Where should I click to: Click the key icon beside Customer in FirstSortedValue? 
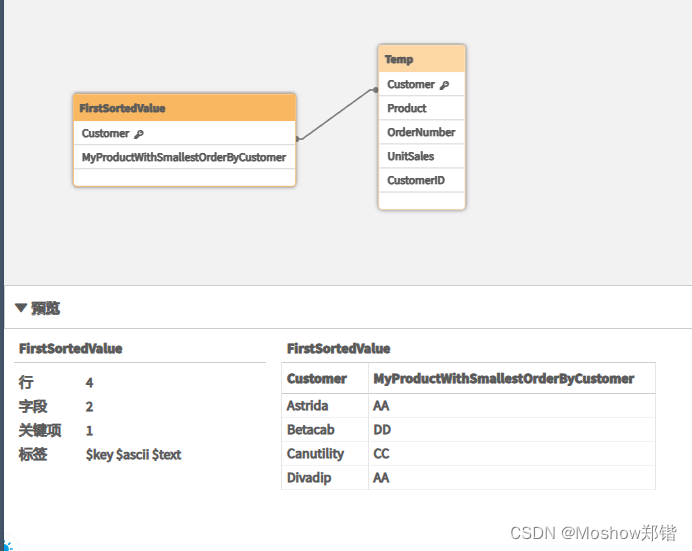coord(139,134)
